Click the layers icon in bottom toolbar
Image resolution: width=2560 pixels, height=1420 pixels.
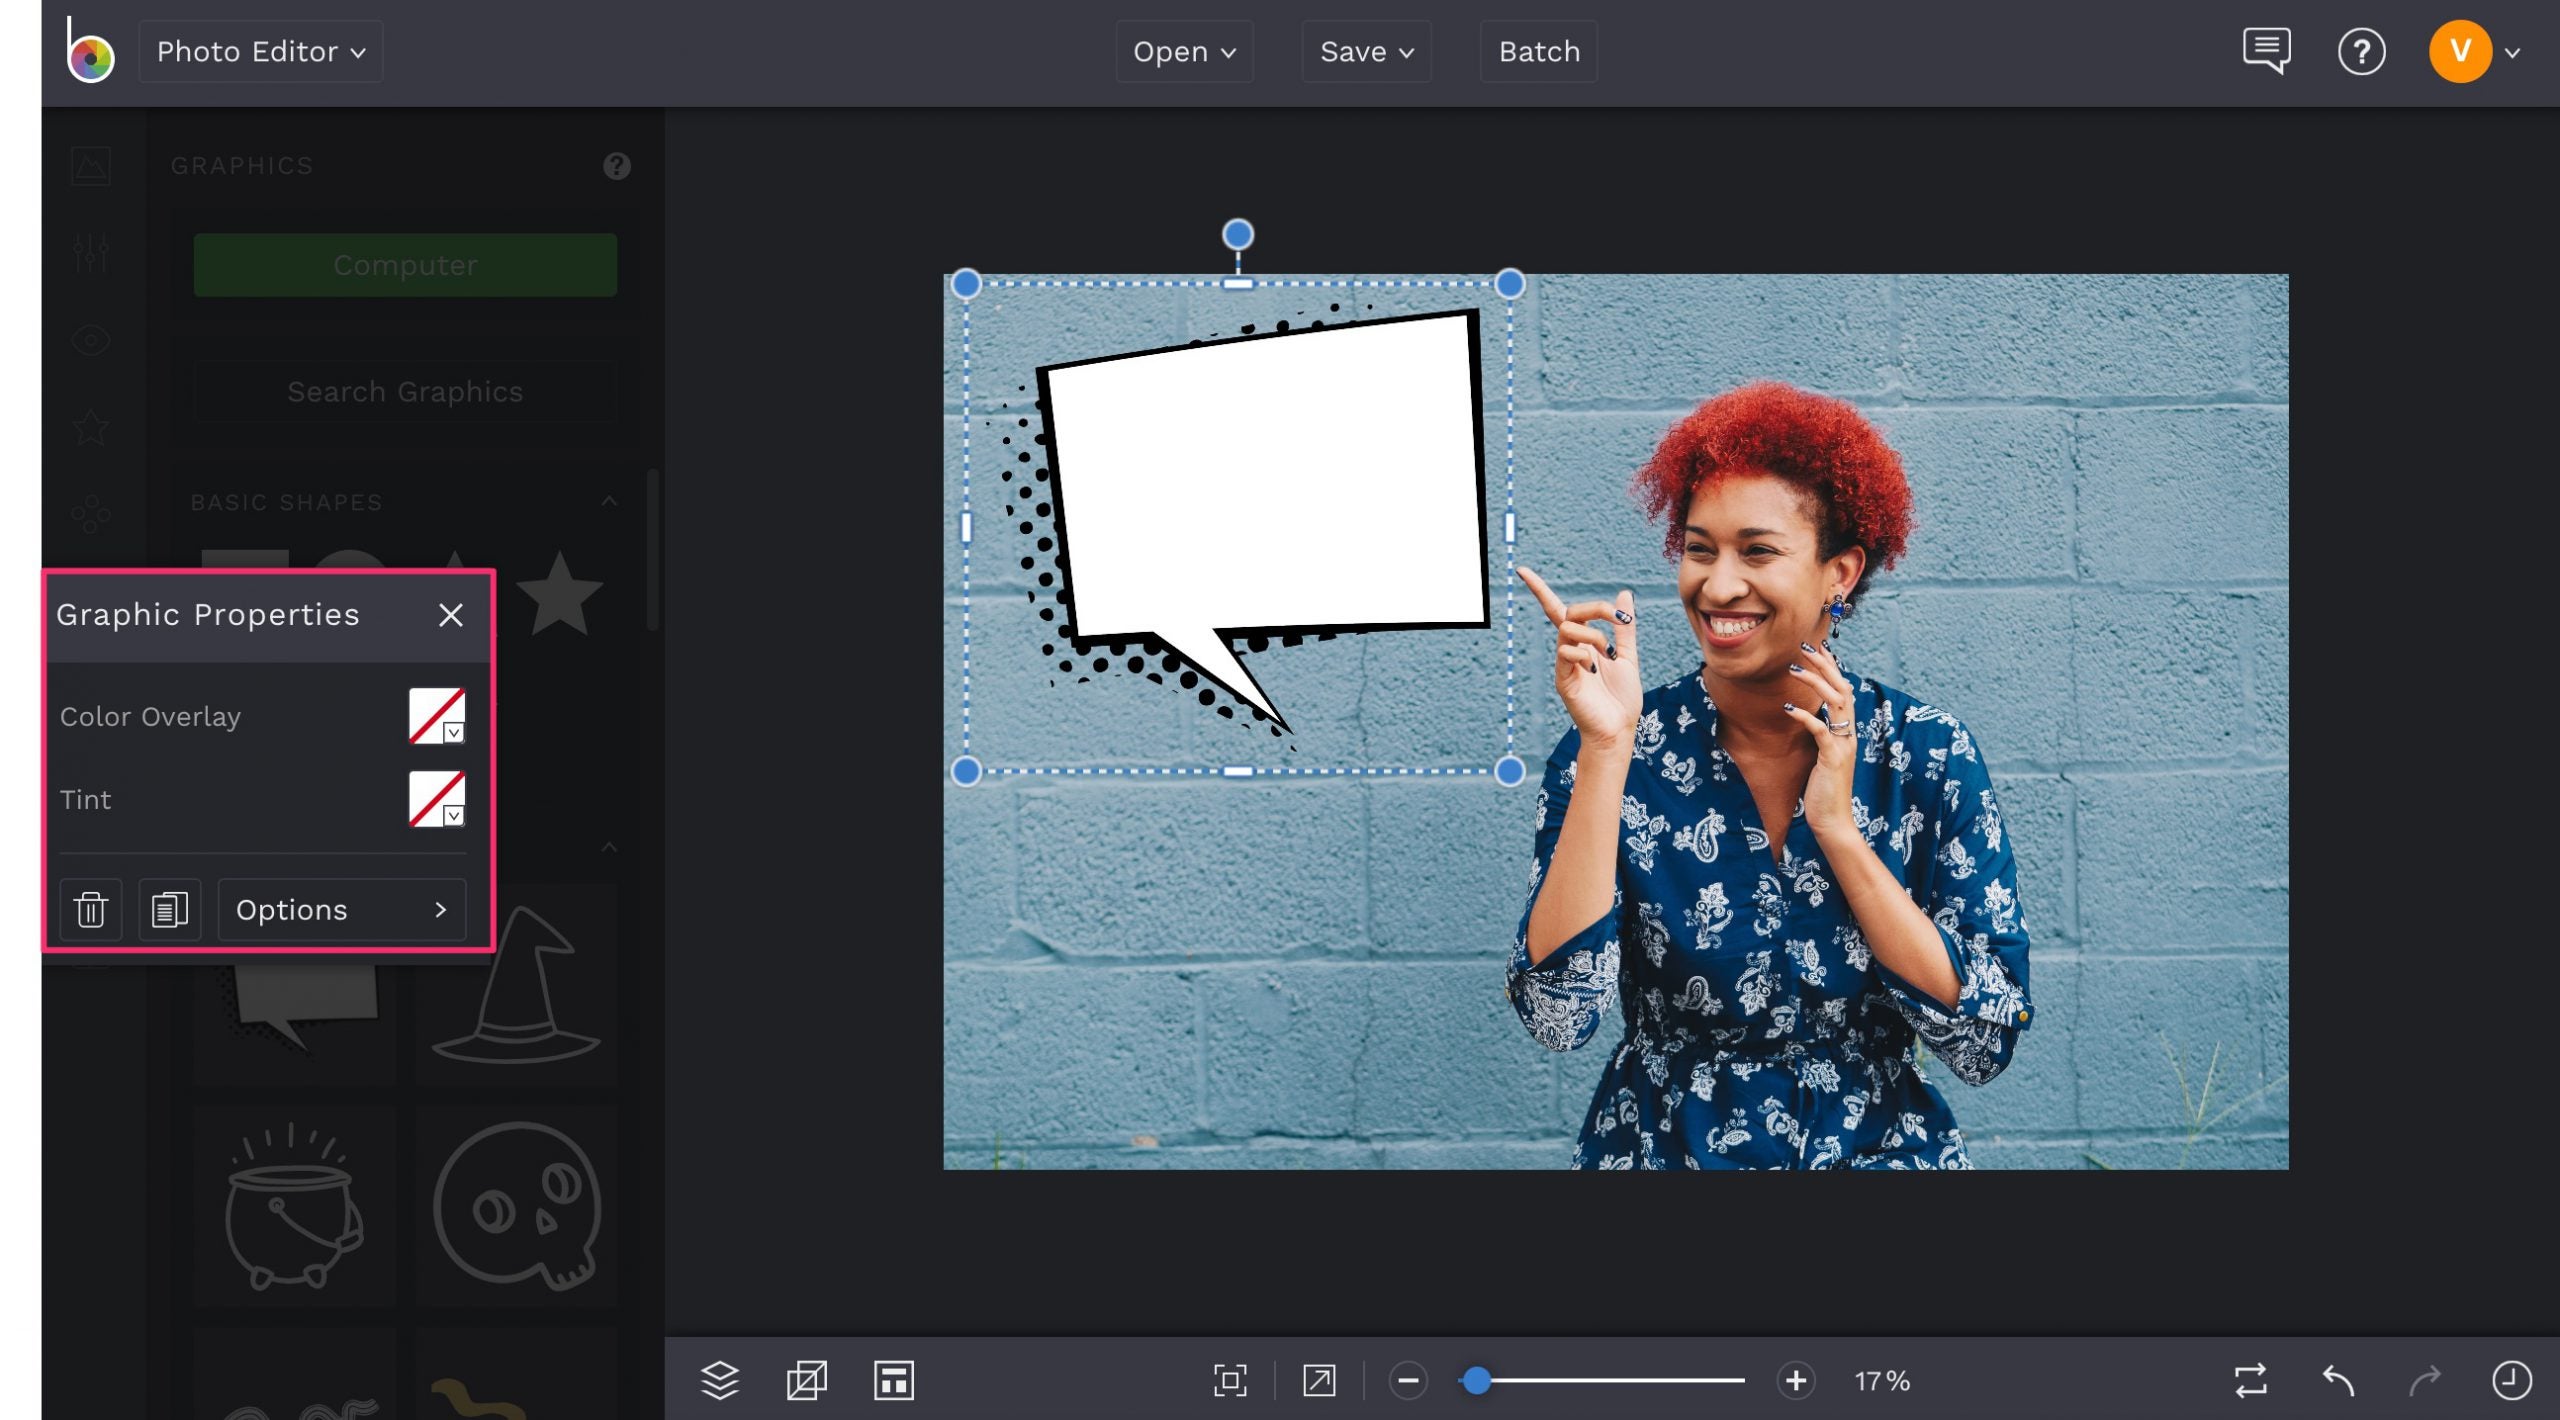pyautogui.click(x=719, y=1381)
